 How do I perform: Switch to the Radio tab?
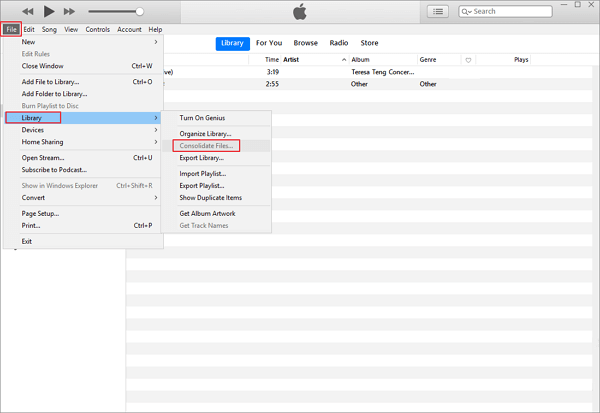point(339,43)
